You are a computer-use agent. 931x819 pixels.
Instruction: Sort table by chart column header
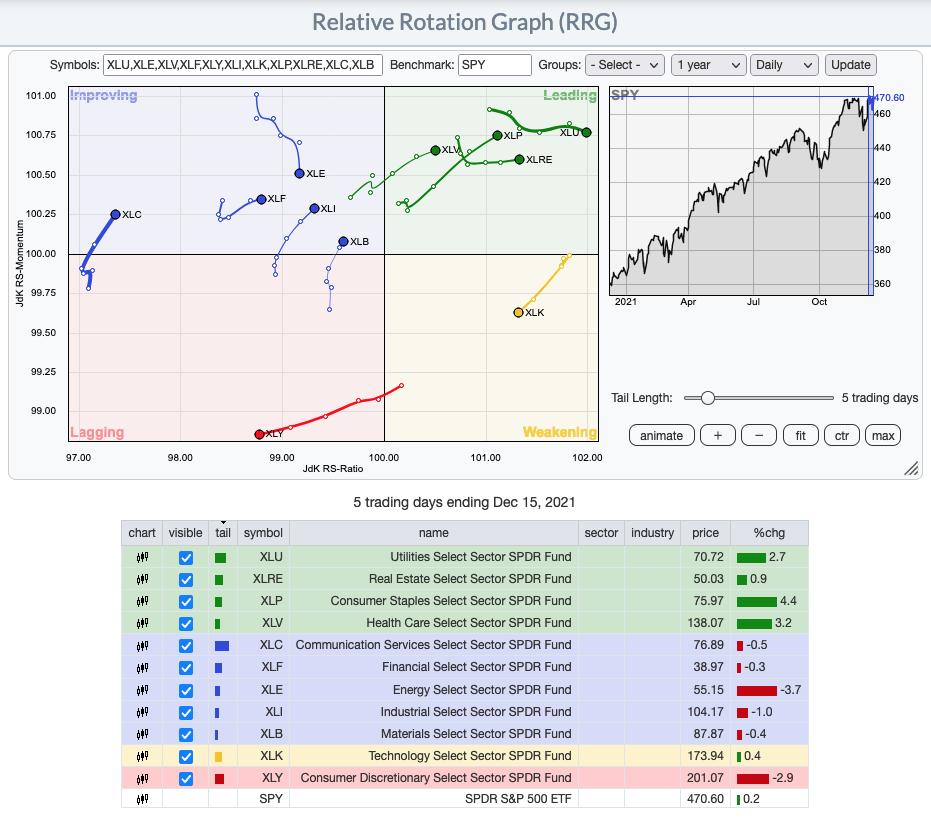tap(142, 533)
